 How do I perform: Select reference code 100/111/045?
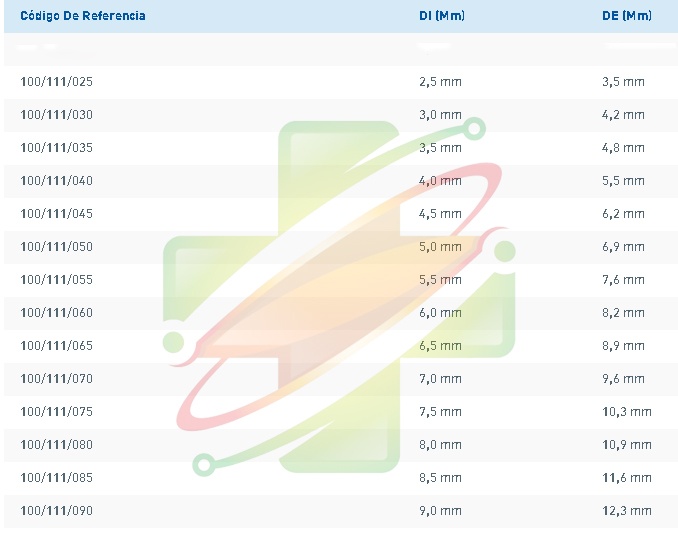57,214
